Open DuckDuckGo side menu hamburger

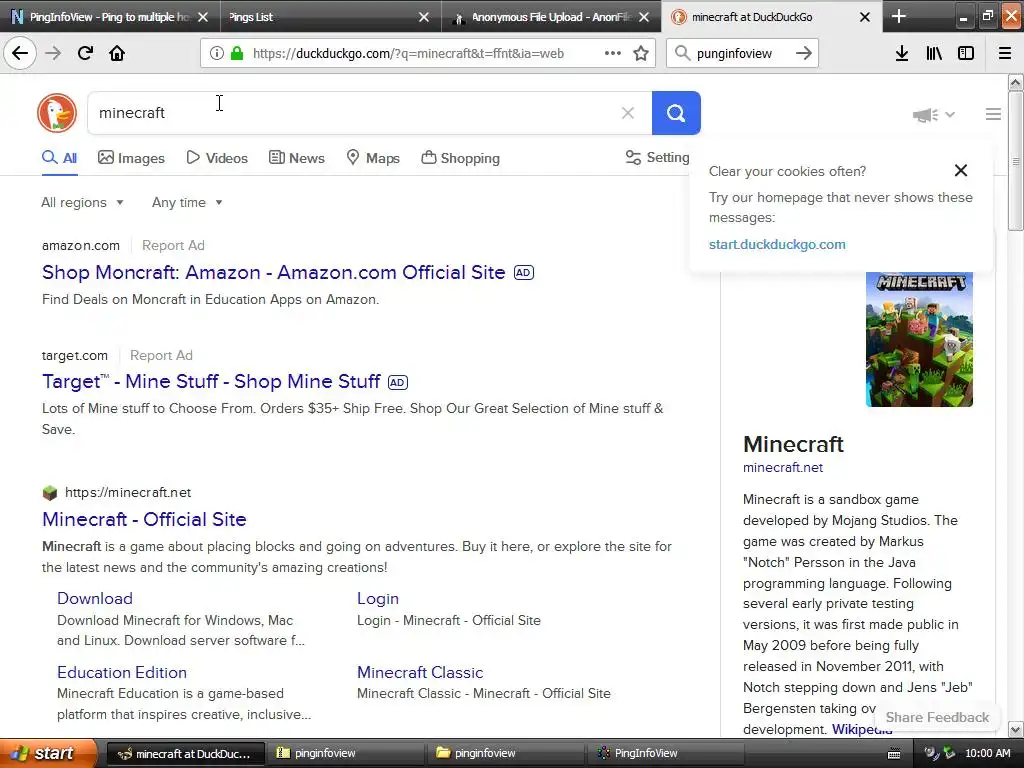coord(993,114)
